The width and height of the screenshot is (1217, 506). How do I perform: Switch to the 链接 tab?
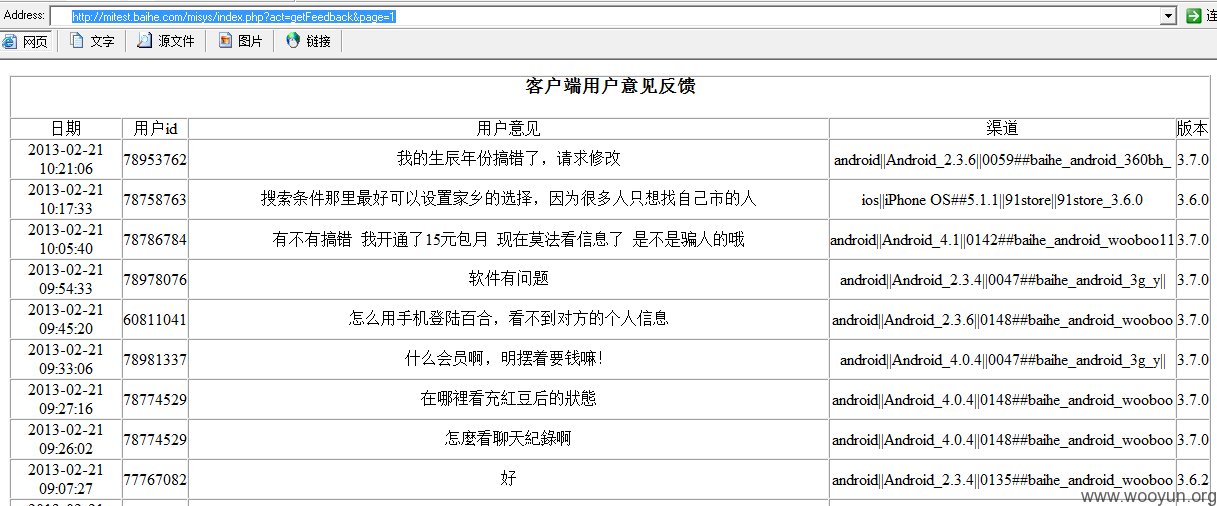[308, 41]
